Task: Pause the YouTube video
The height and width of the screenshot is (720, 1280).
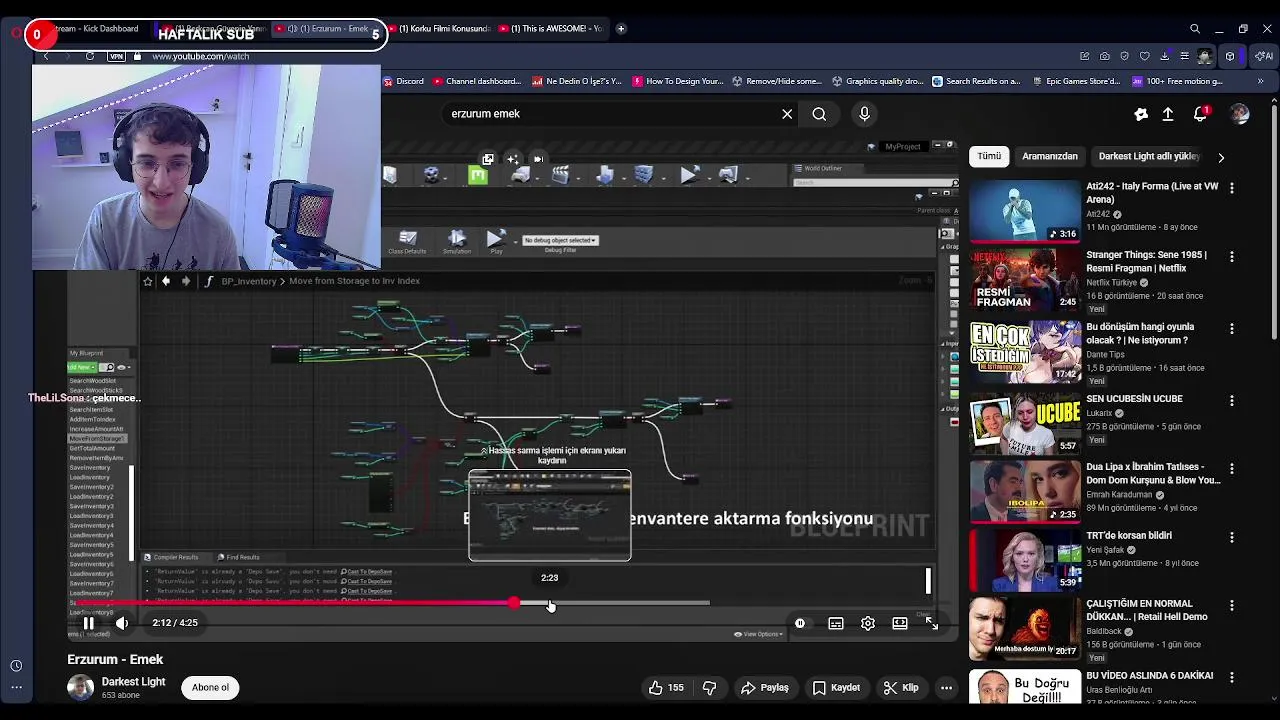Action: [x=88, y=623]
